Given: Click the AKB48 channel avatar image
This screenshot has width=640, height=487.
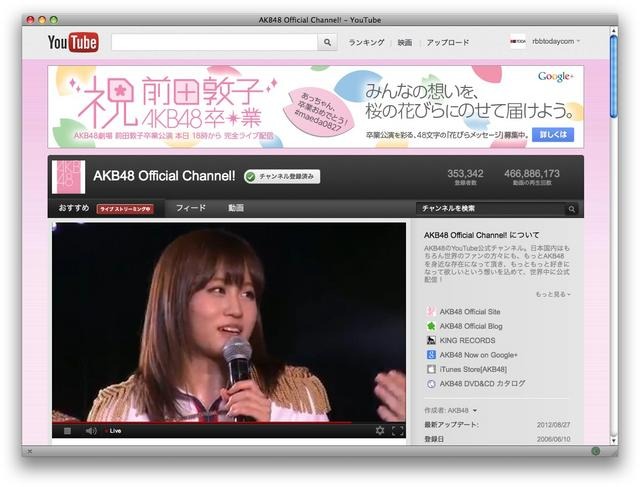Looking at the screenshot, I should [68, 177].
